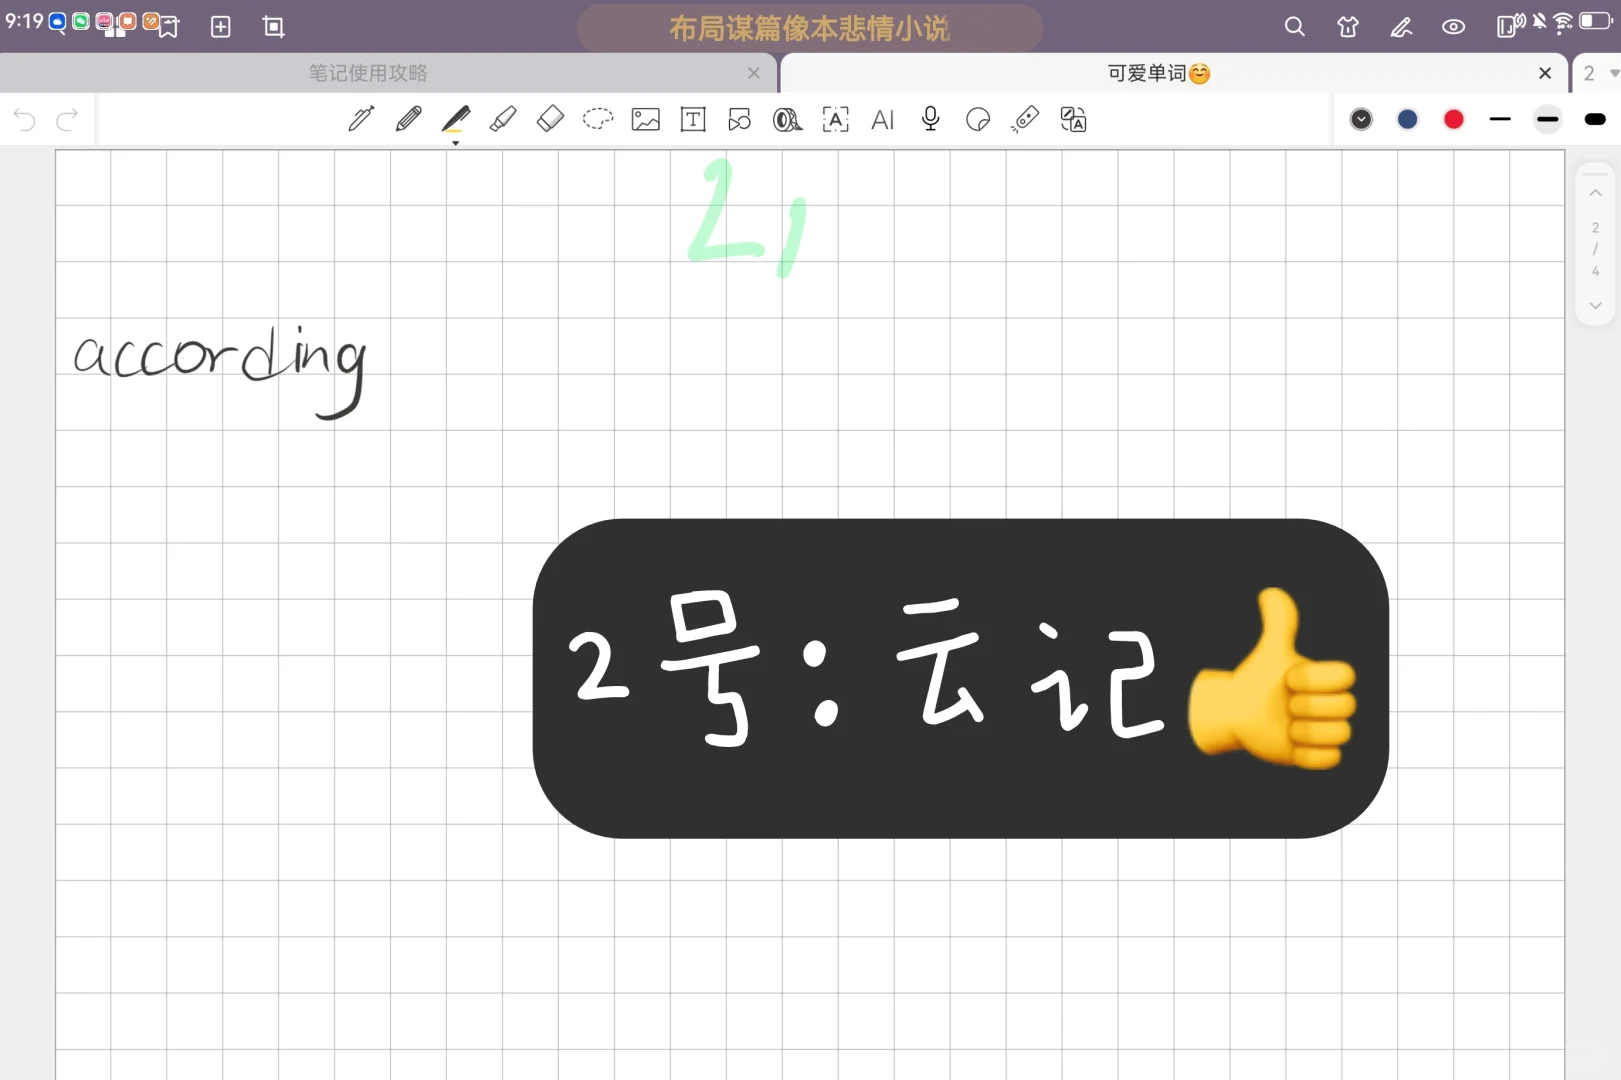Check the battery indicator in status bar
The width and height of the screenshot is (1621, 1080).
1595,21
